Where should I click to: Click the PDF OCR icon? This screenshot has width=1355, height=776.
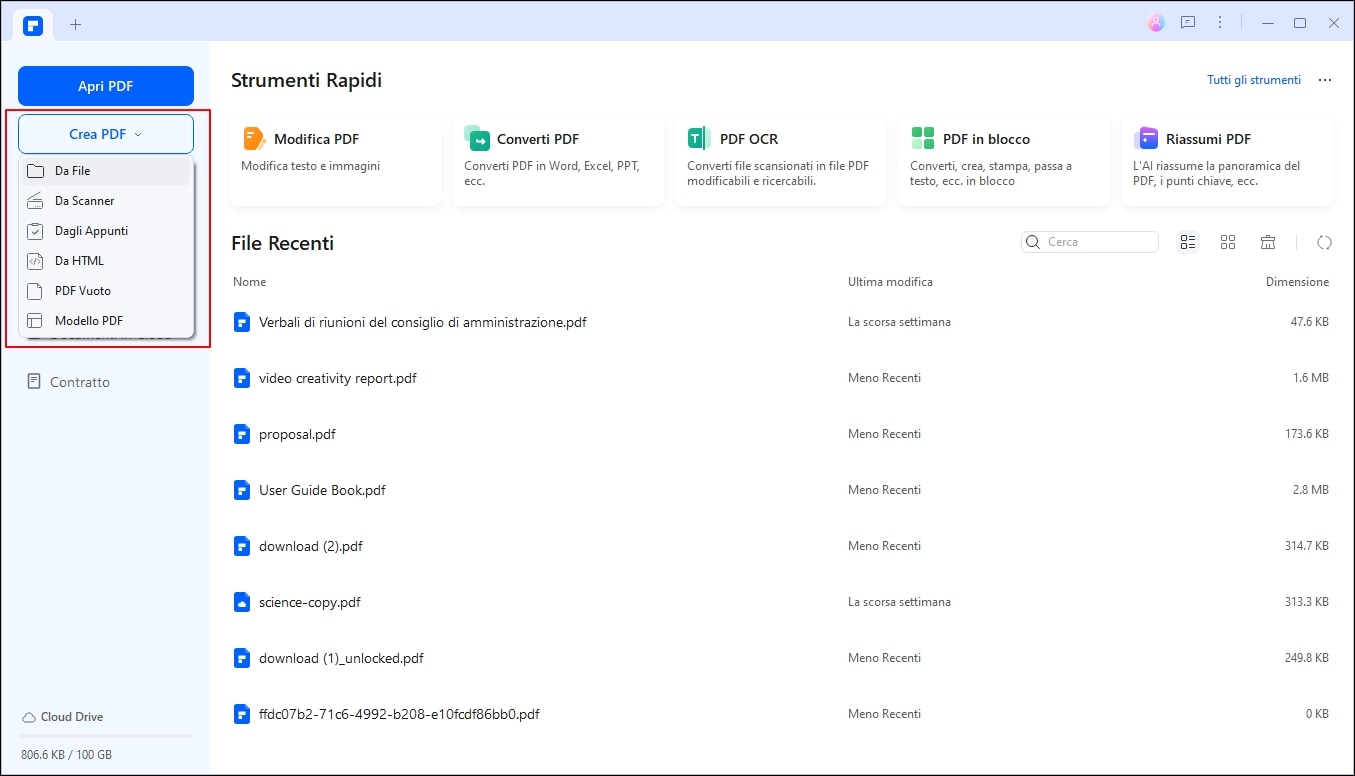pyautogui.click(x=700, y=139)
